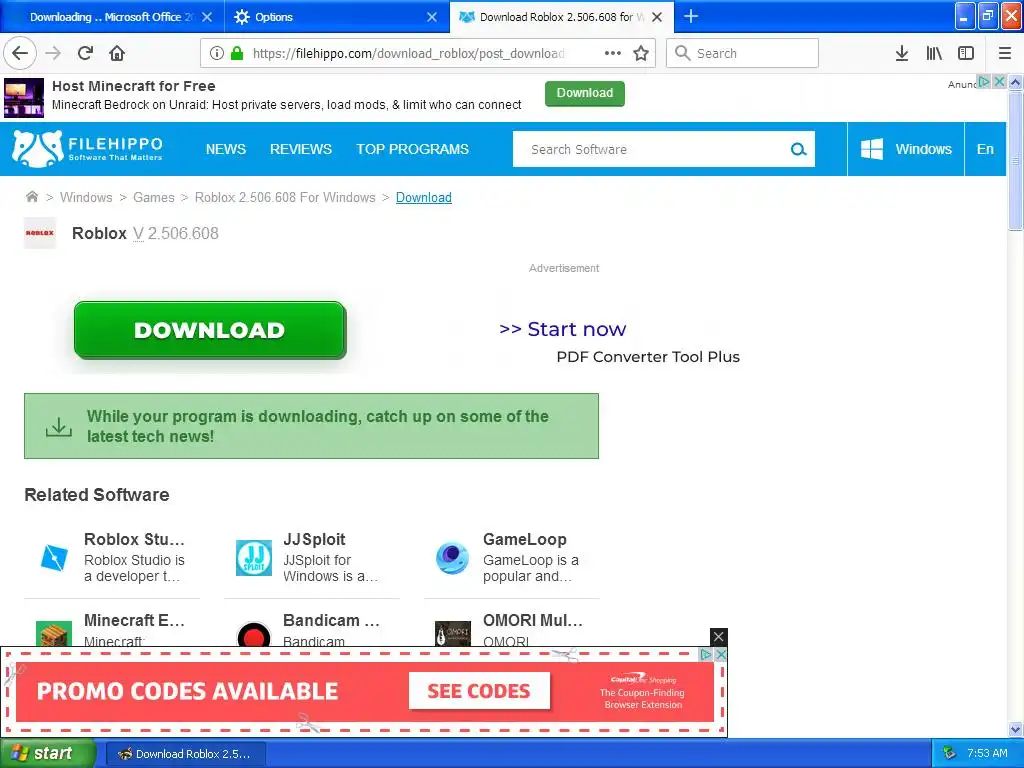Click the SEE CODES button
1024x768 pixels.
point(479,691)
